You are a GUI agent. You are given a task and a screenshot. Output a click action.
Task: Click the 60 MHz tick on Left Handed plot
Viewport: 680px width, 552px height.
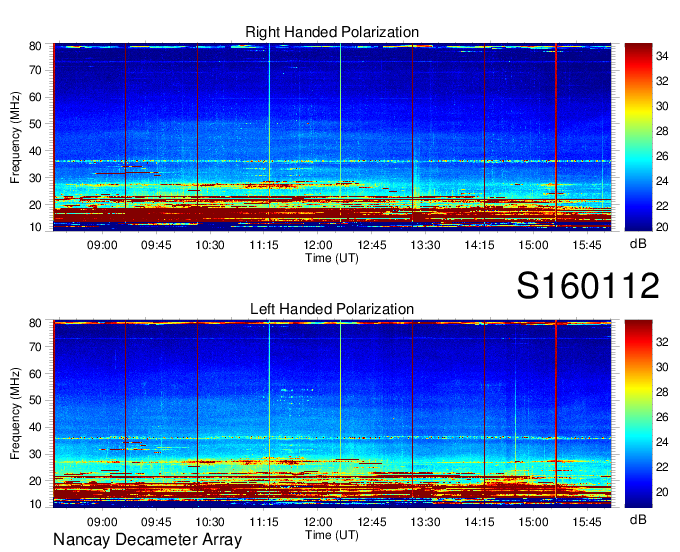[x=35, y=373]
